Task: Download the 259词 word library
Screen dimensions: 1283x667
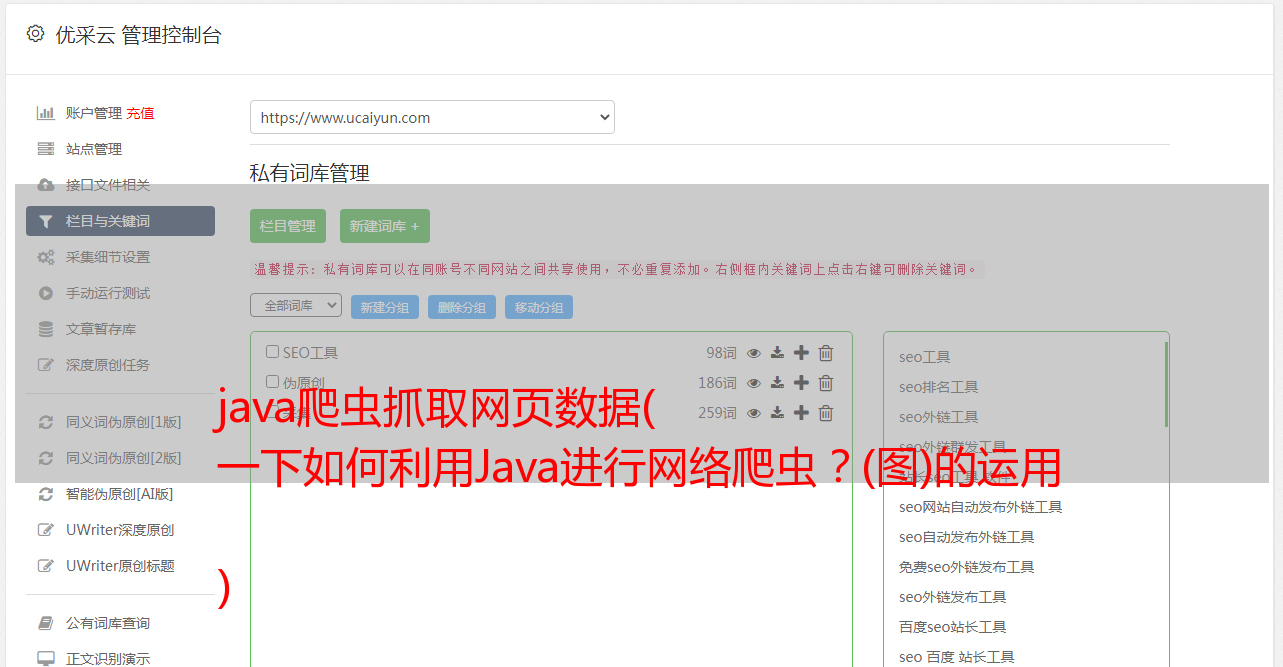Action: pos(777,413)
